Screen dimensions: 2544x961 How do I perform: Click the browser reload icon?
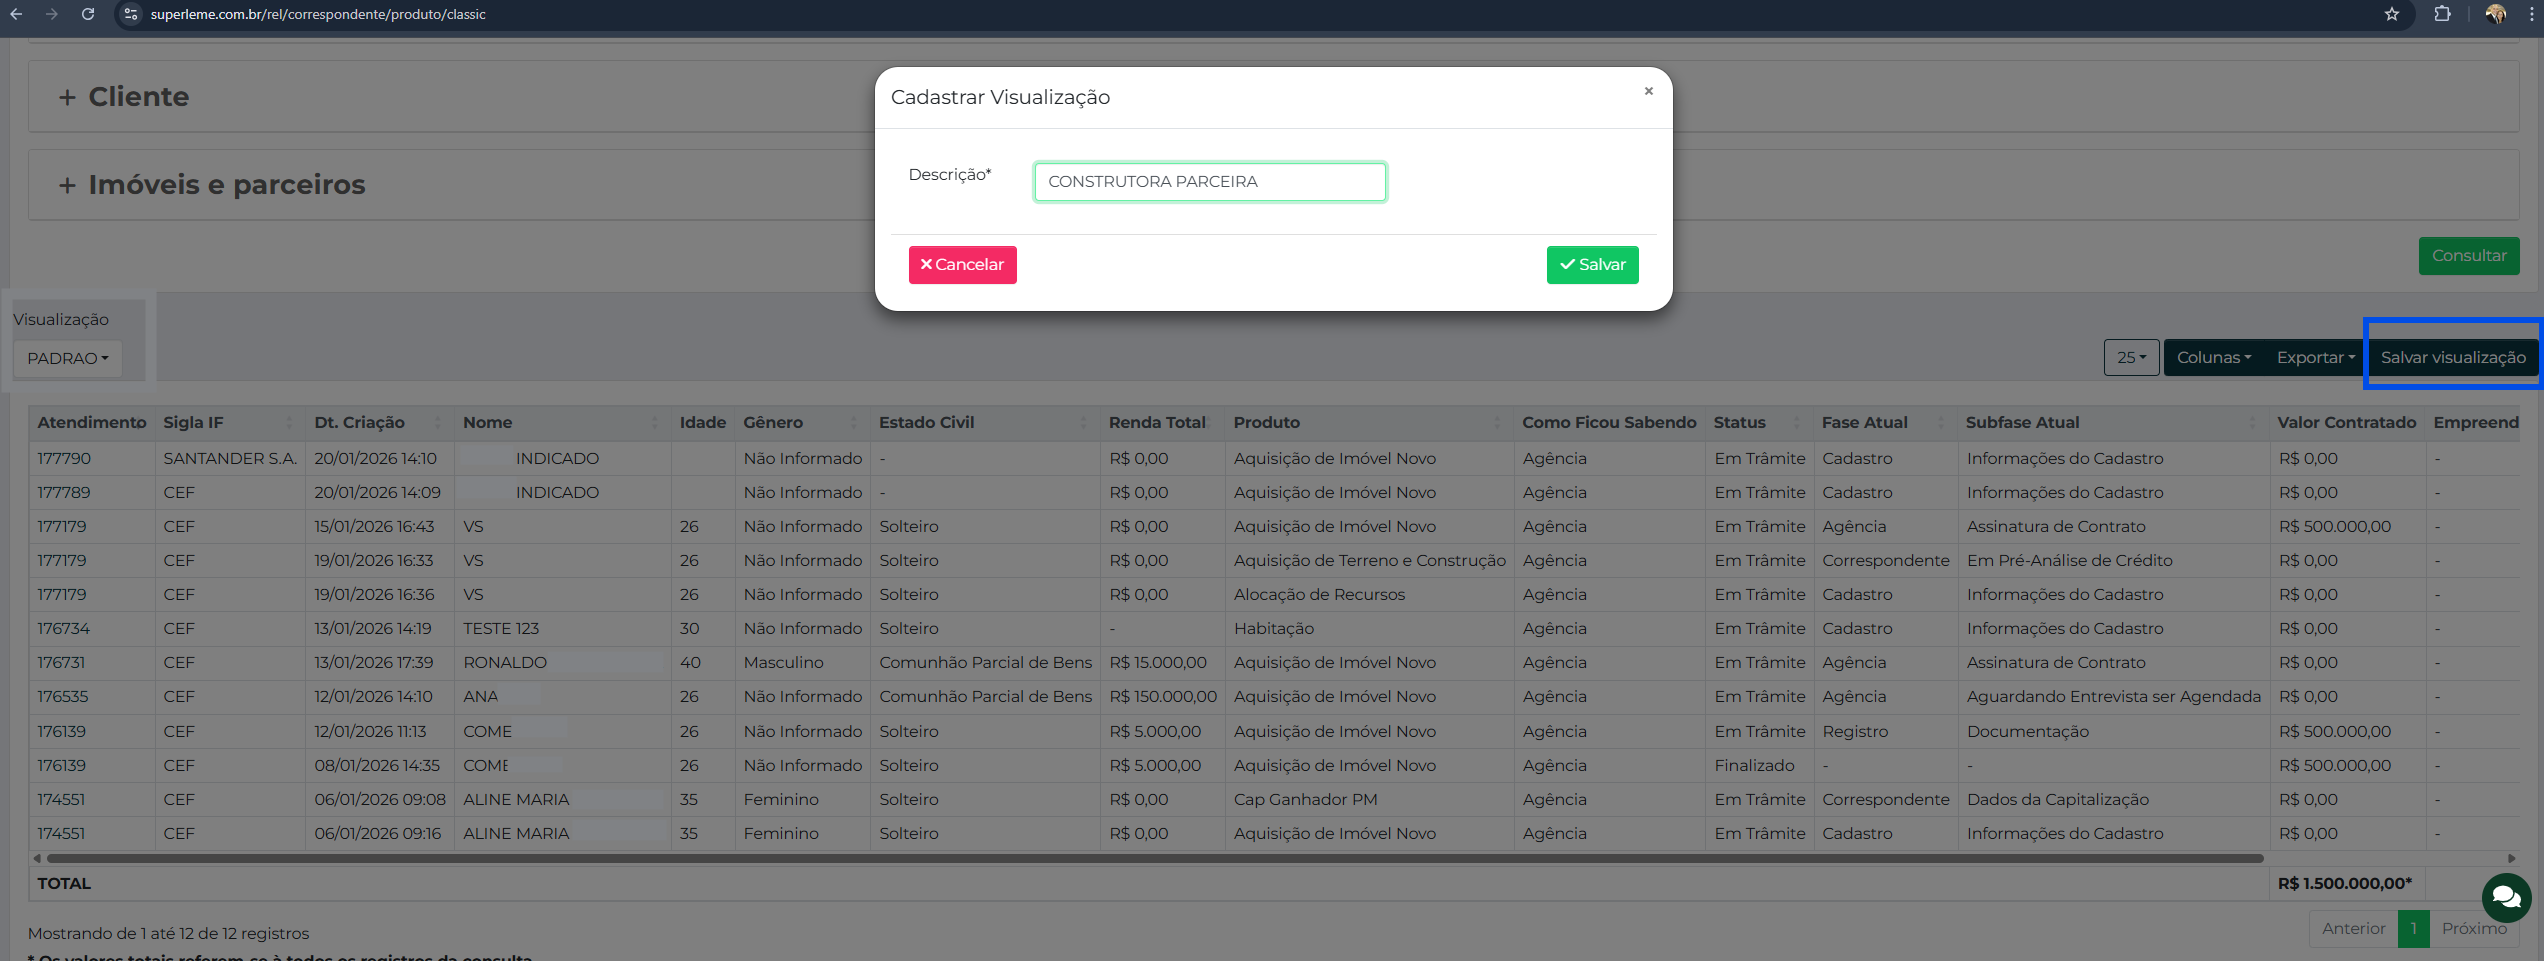pyautogui.click(x=88, y=14)
